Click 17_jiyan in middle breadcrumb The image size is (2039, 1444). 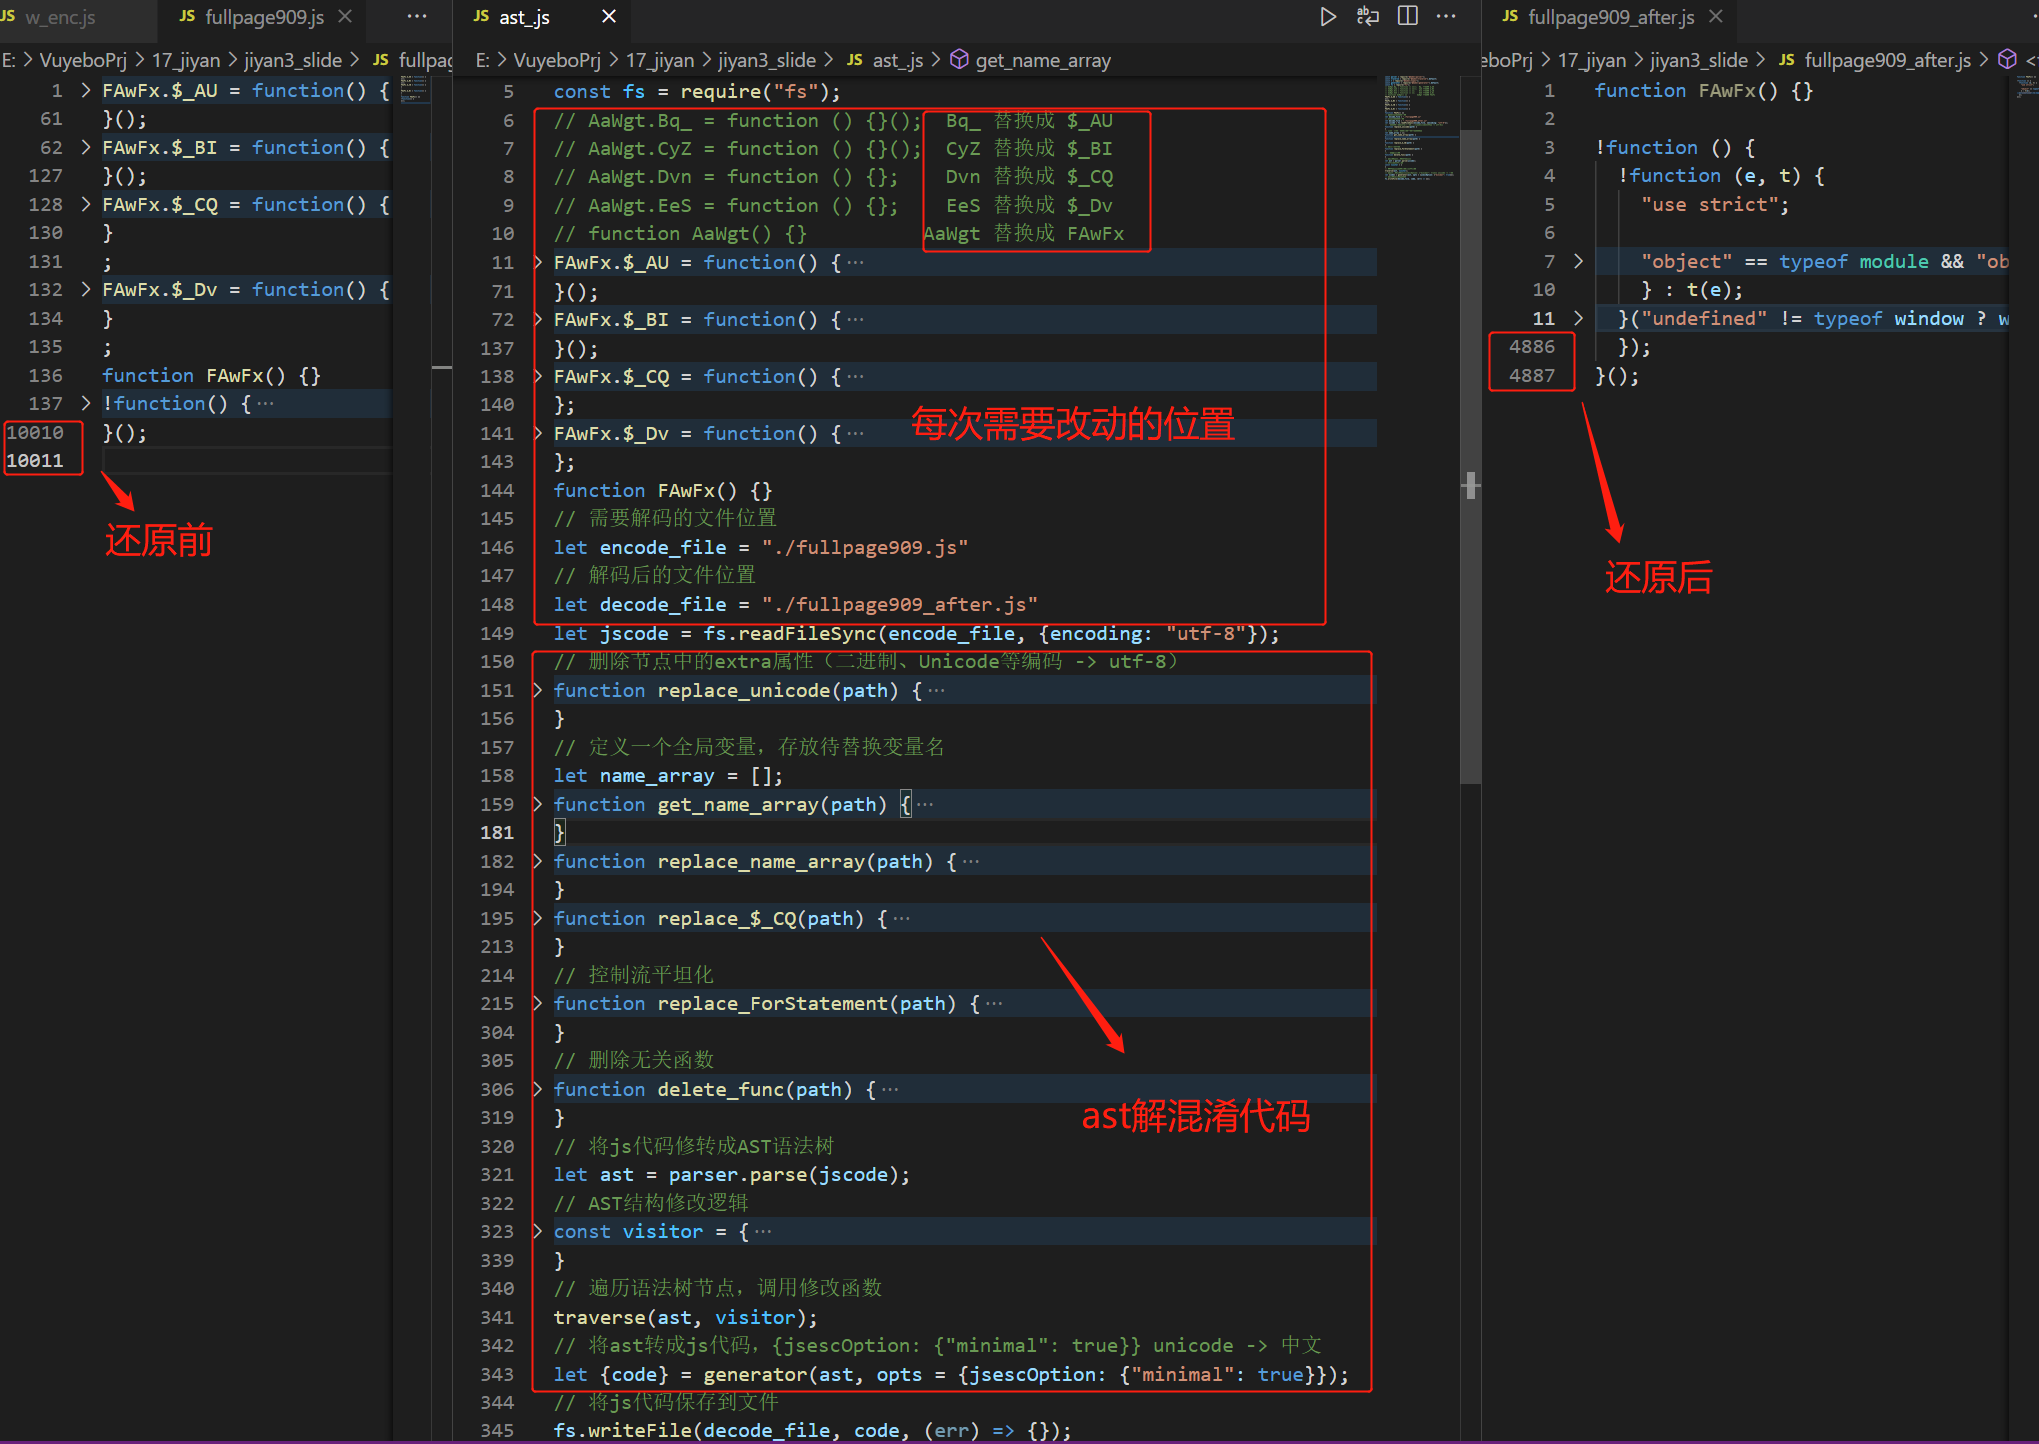pos(659,61)
